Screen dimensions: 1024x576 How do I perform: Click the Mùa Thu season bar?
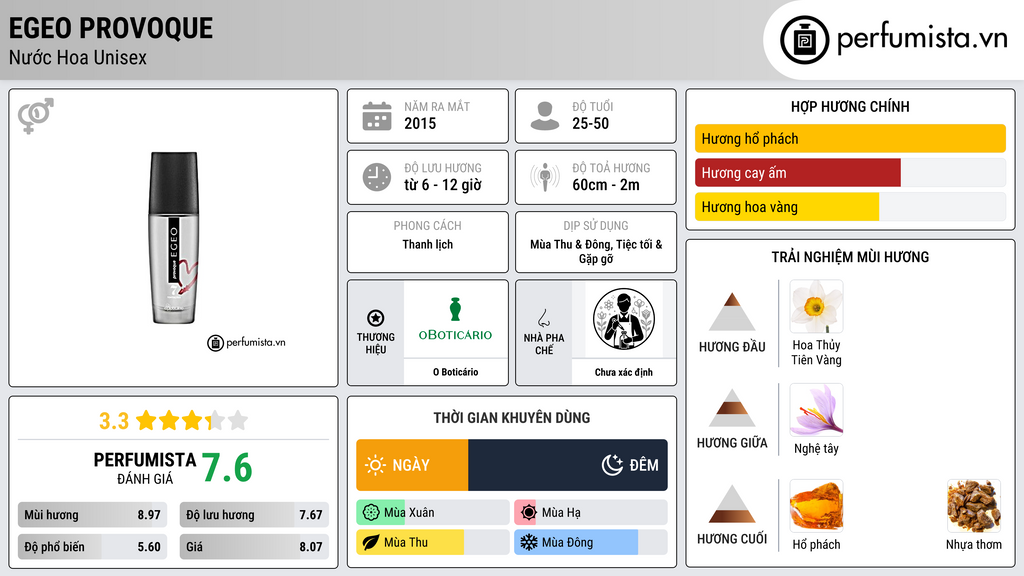point(432,542)
